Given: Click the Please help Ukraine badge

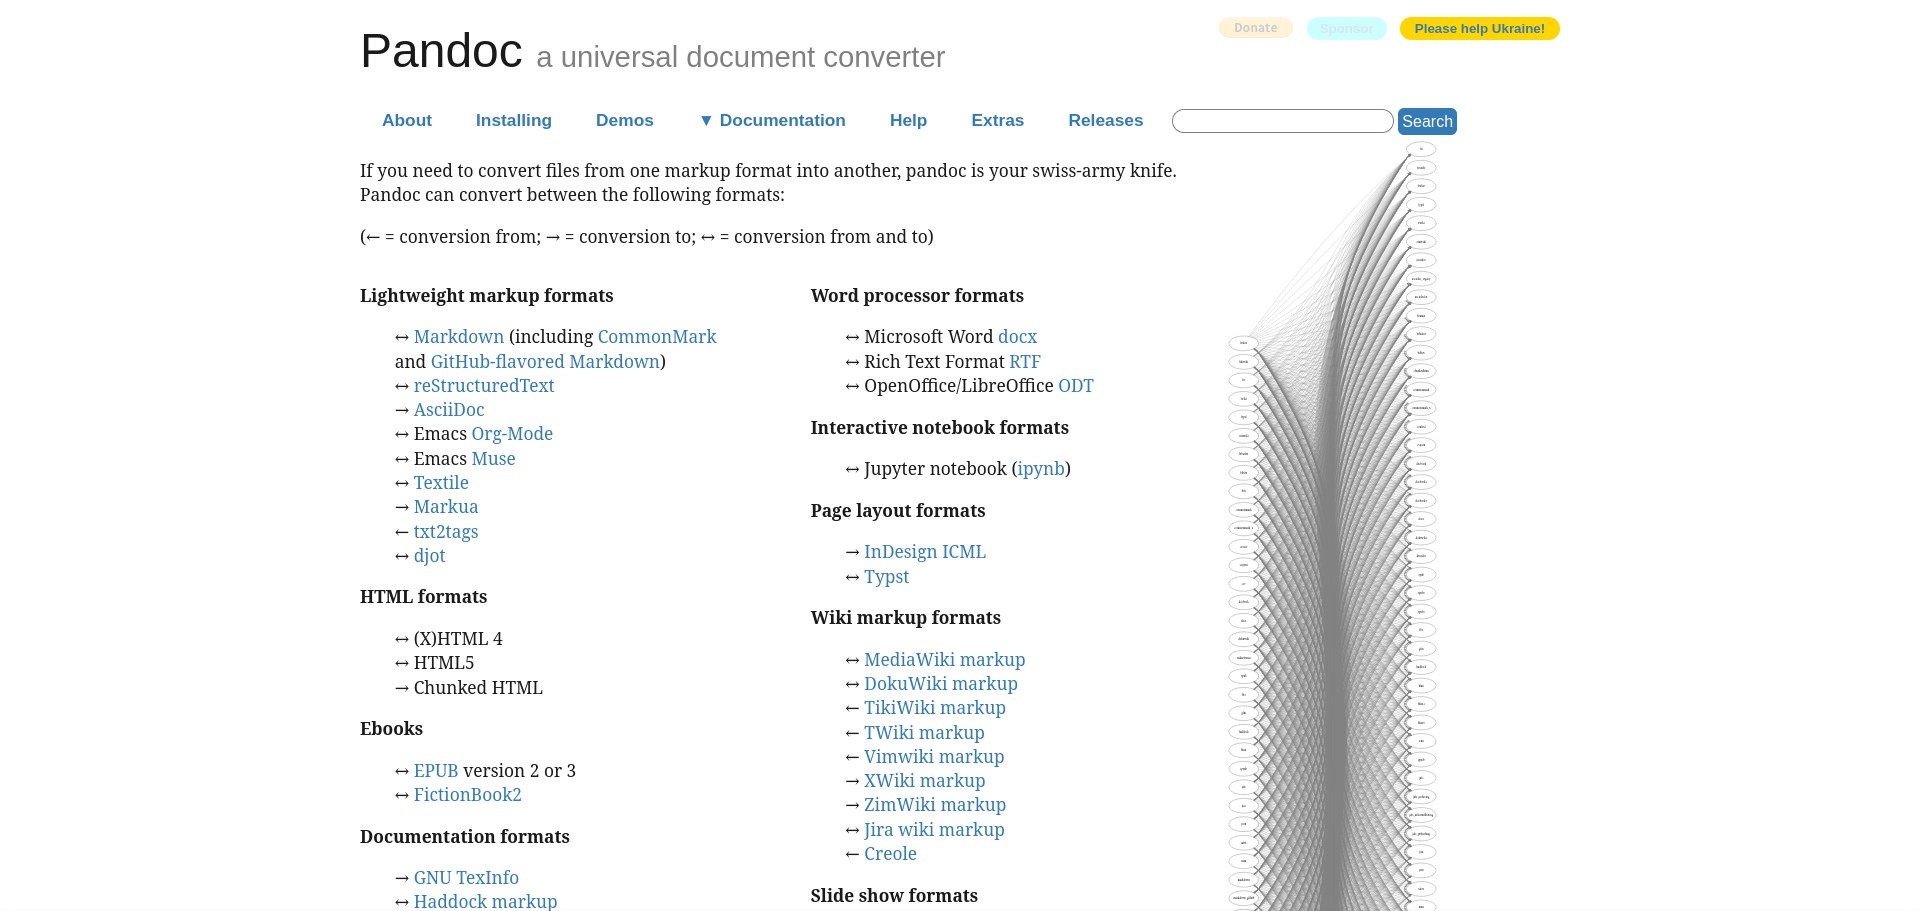Looking at the screenshot, I should tap(1479, 28).
